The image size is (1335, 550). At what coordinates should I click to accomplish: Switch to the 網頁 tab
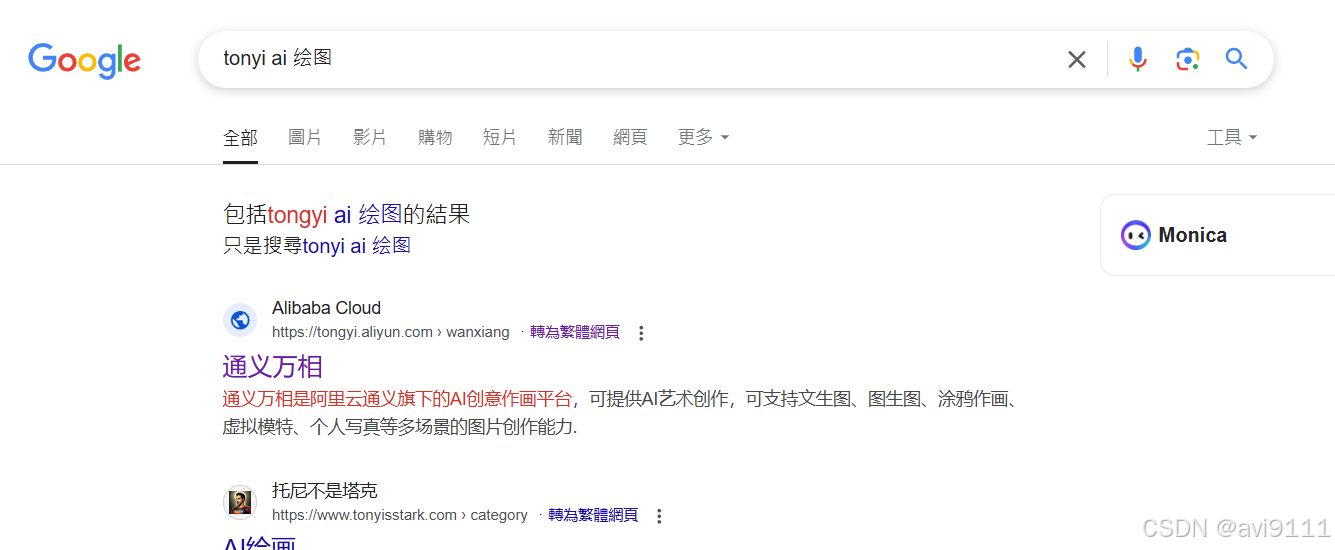(630, 138)
